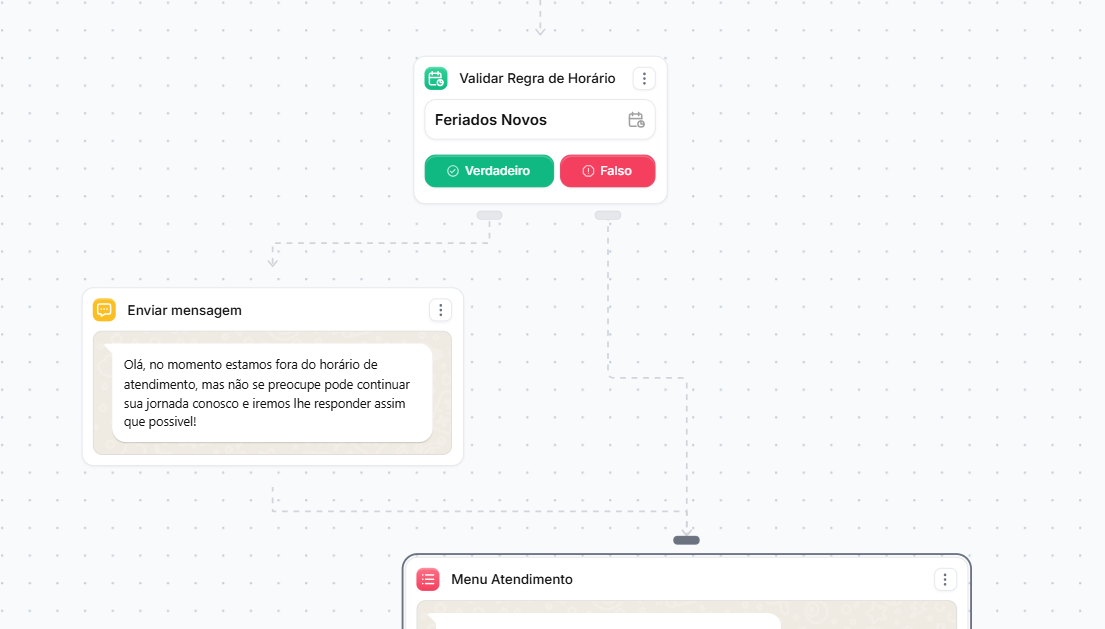Viewport: 1105px width, 629px height.
Task: Click the green calendar icon on Validar Regra node
Action: (436, 78)
